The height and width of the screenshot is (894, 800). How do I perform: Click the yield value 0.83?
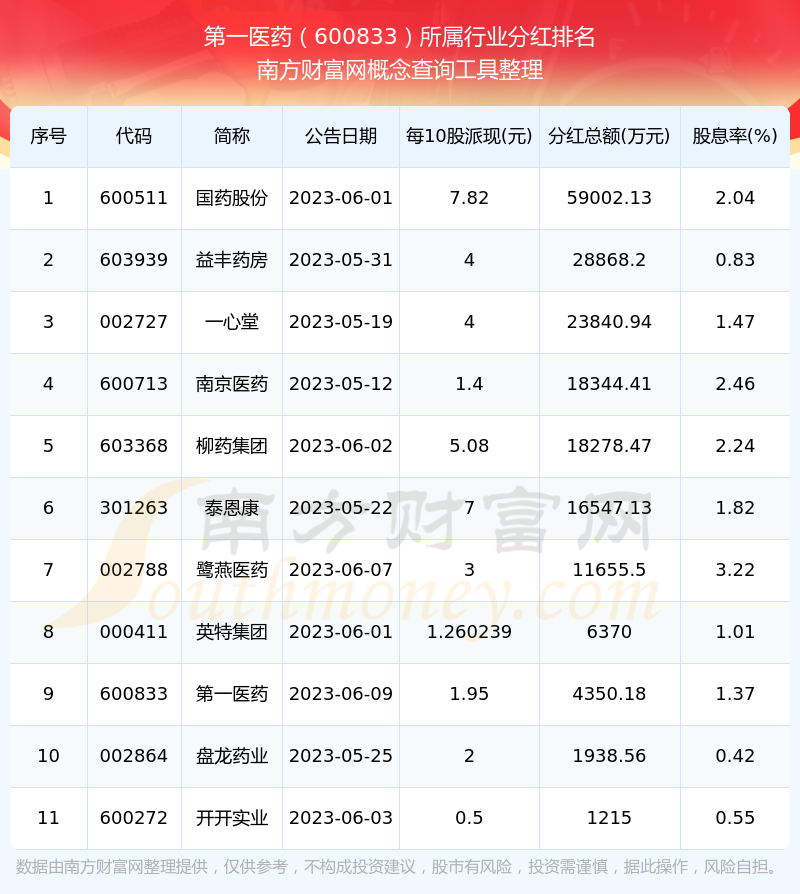(x=735, y=260)
